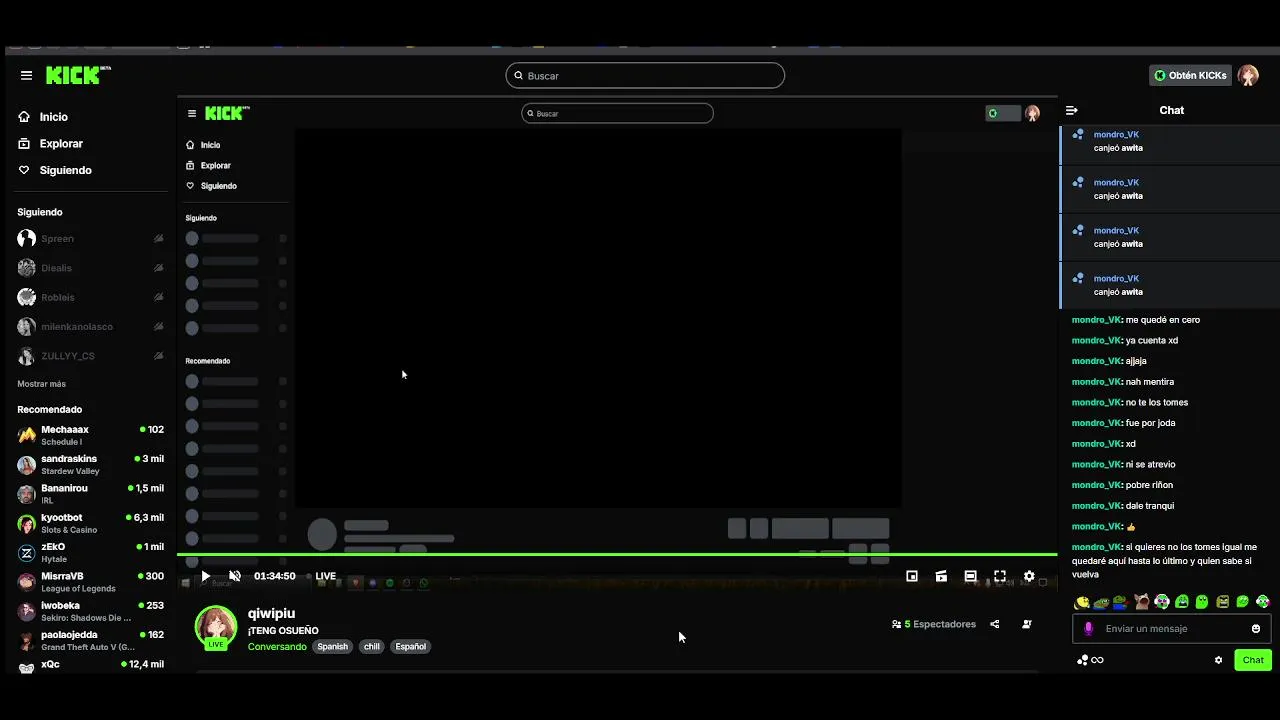The image size is (1280, 720).
Task: Insert the screaming cat emote
Action: pos(1142,602)
